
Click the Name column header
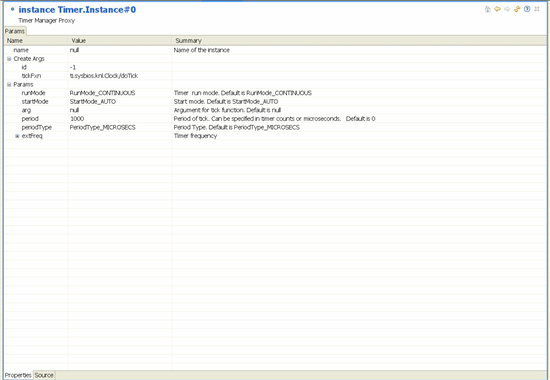pos(36,41)
